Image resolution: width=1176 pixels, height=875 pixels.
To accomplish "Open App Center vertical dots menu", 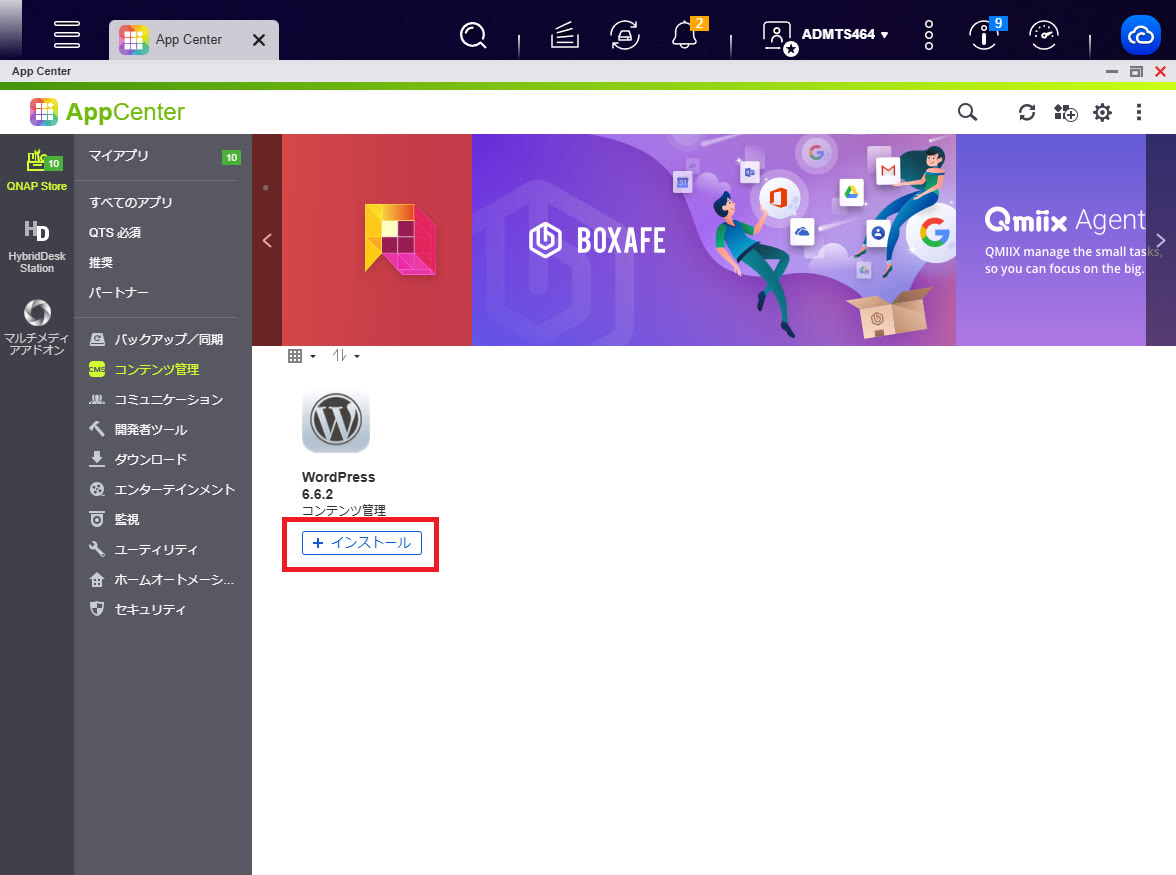I will (x=1138, y=112).
